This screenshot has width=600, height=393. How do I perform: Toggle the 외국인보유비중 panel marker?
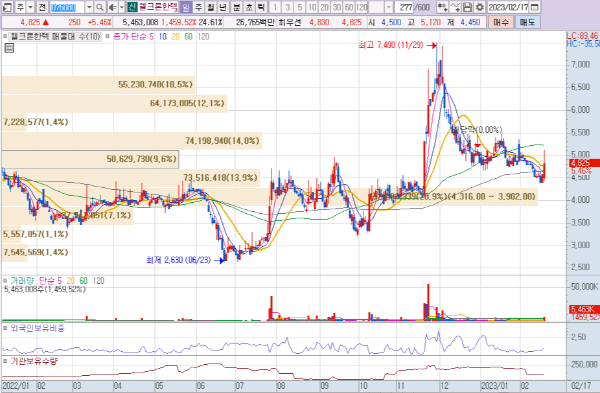coord(5,328)
